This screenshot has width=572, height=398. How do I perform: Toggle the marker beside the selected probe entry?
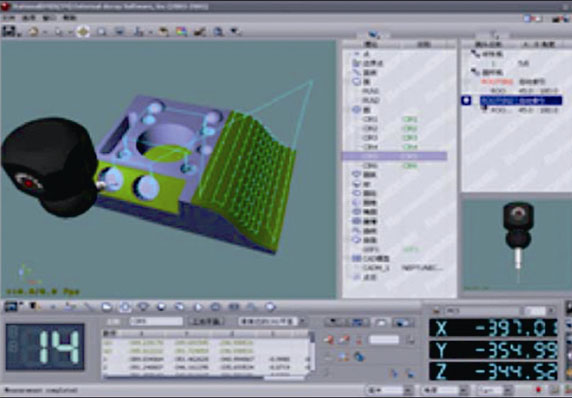(x=466, y=100)
